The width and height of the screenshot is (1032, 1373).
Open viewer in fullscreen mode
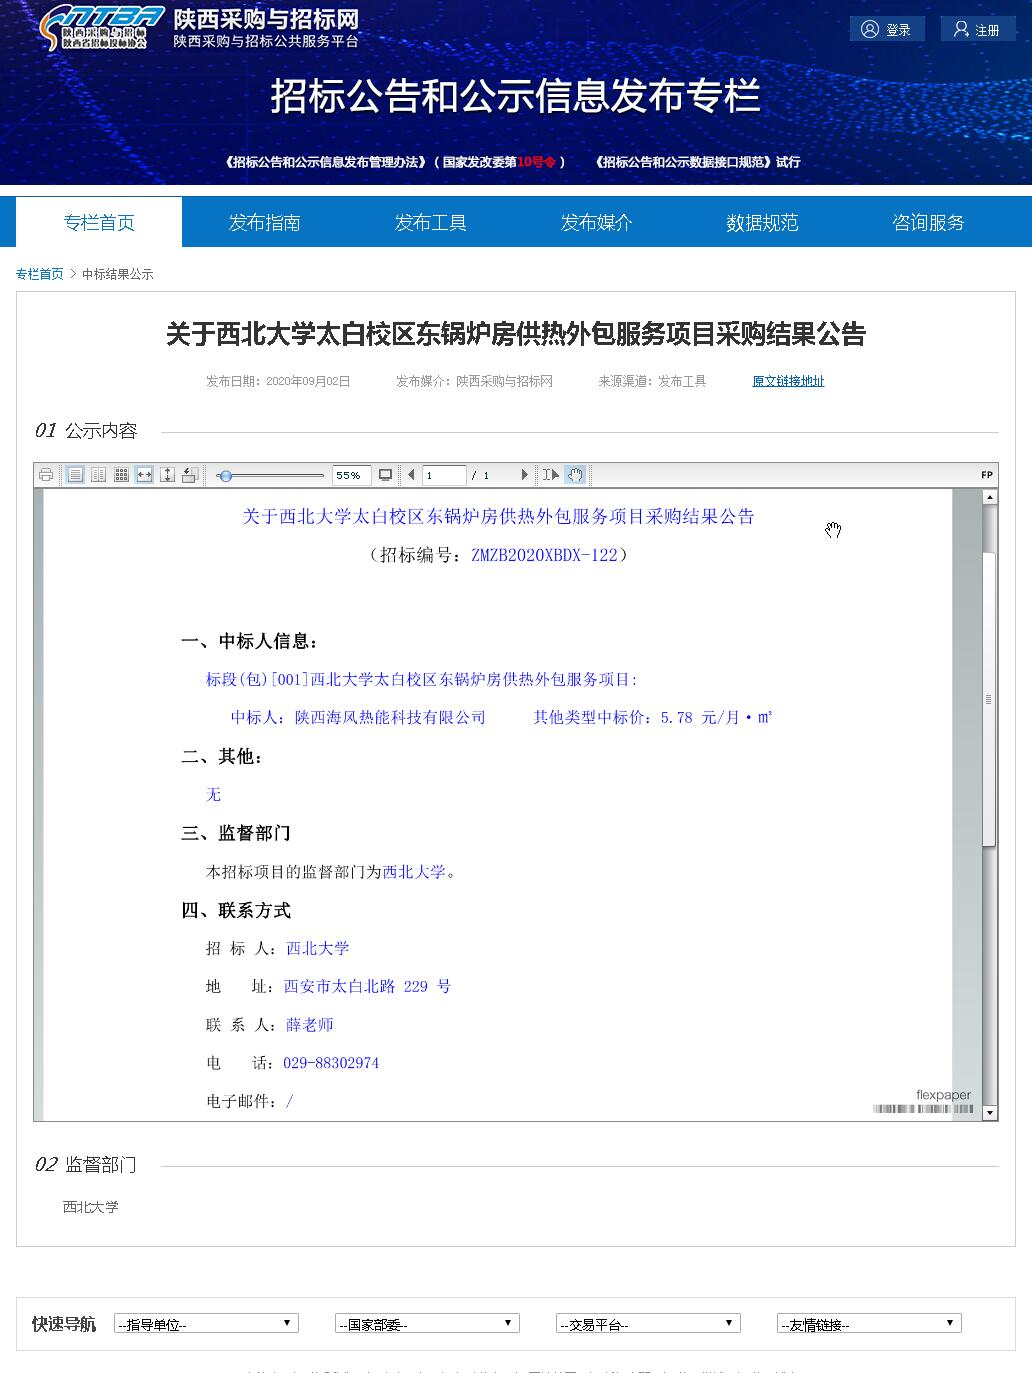(385, 475)
